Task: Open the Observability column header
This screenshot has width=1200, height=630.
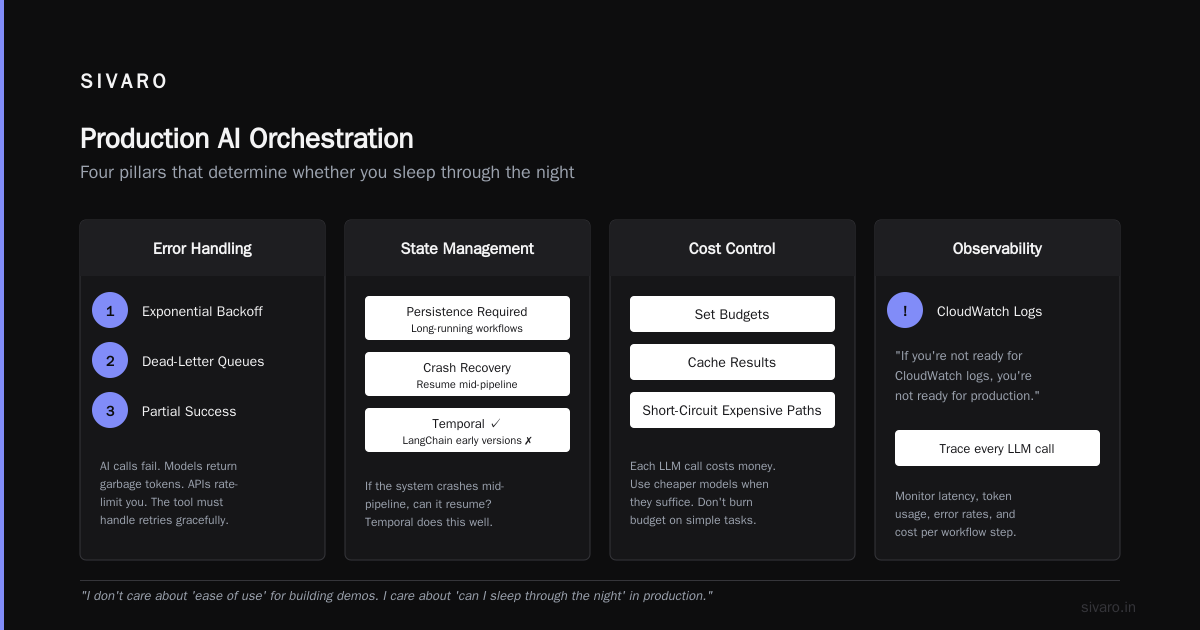Action: point(997,248)
